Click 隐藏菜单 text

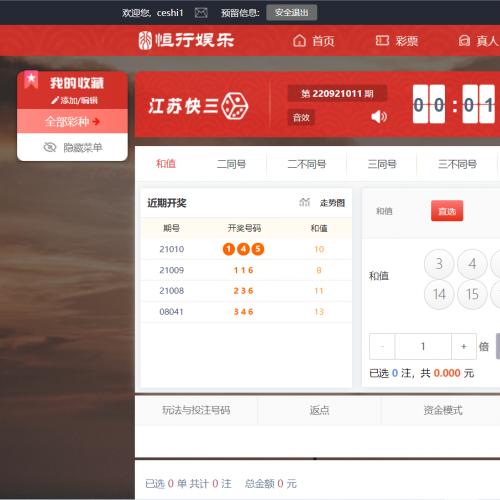click(83, 147)
